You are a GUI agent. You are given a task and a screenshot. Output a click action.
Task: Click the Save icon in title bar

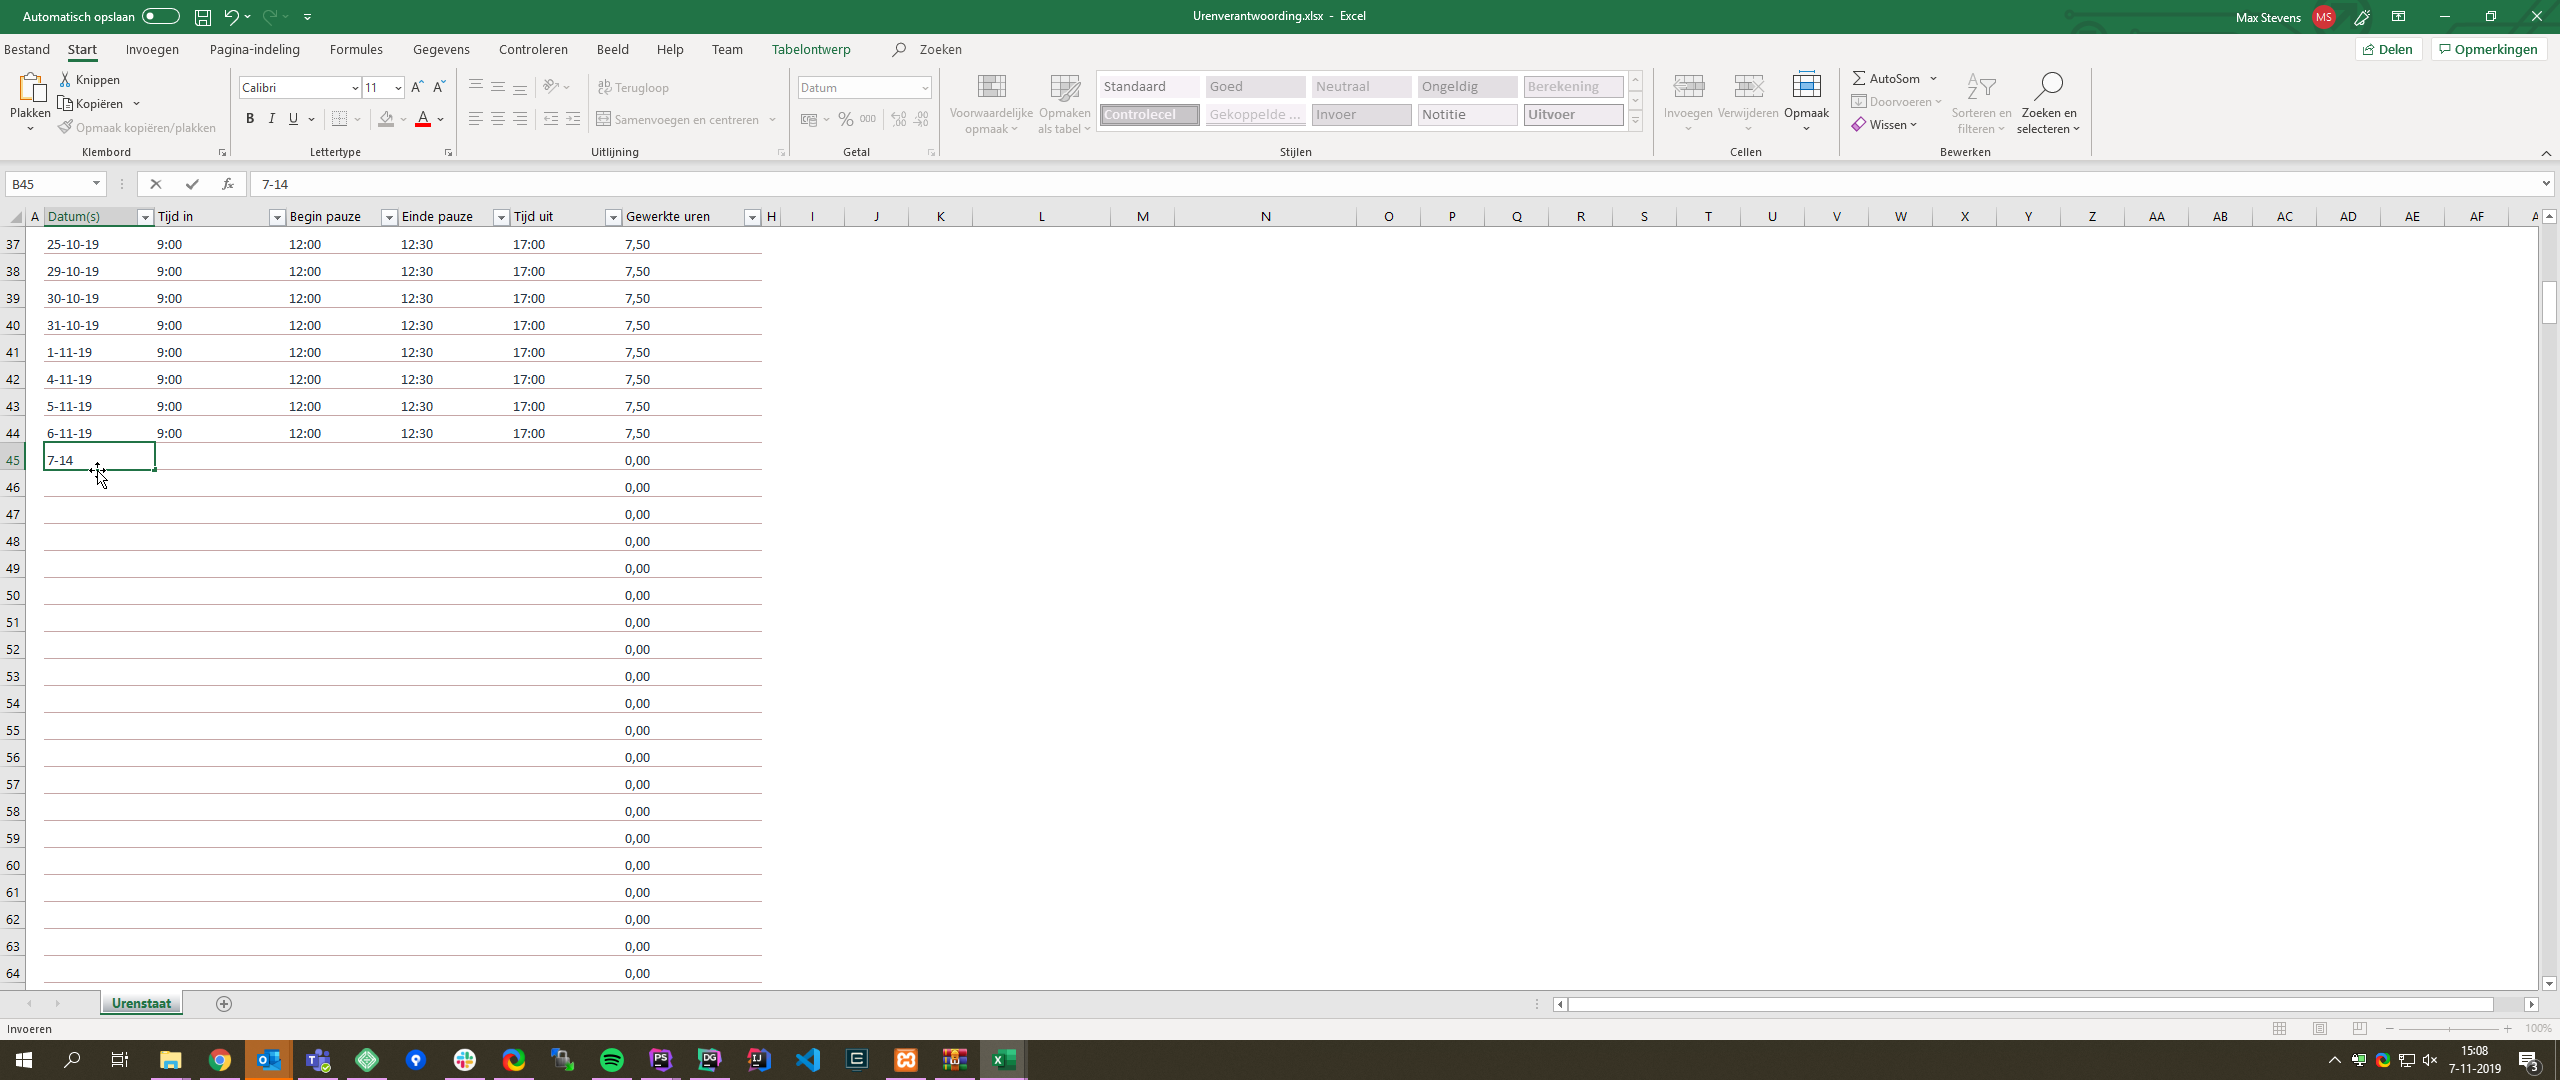tap(202, 17)
